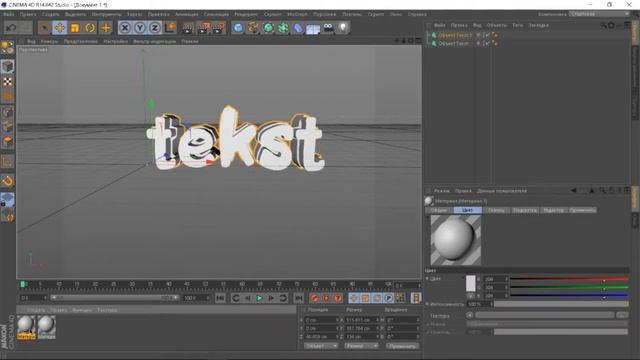Click the second material thumbnail
The width and height of the screenshot is (640, 360).
pyautogui.click(x=47, y=327)
